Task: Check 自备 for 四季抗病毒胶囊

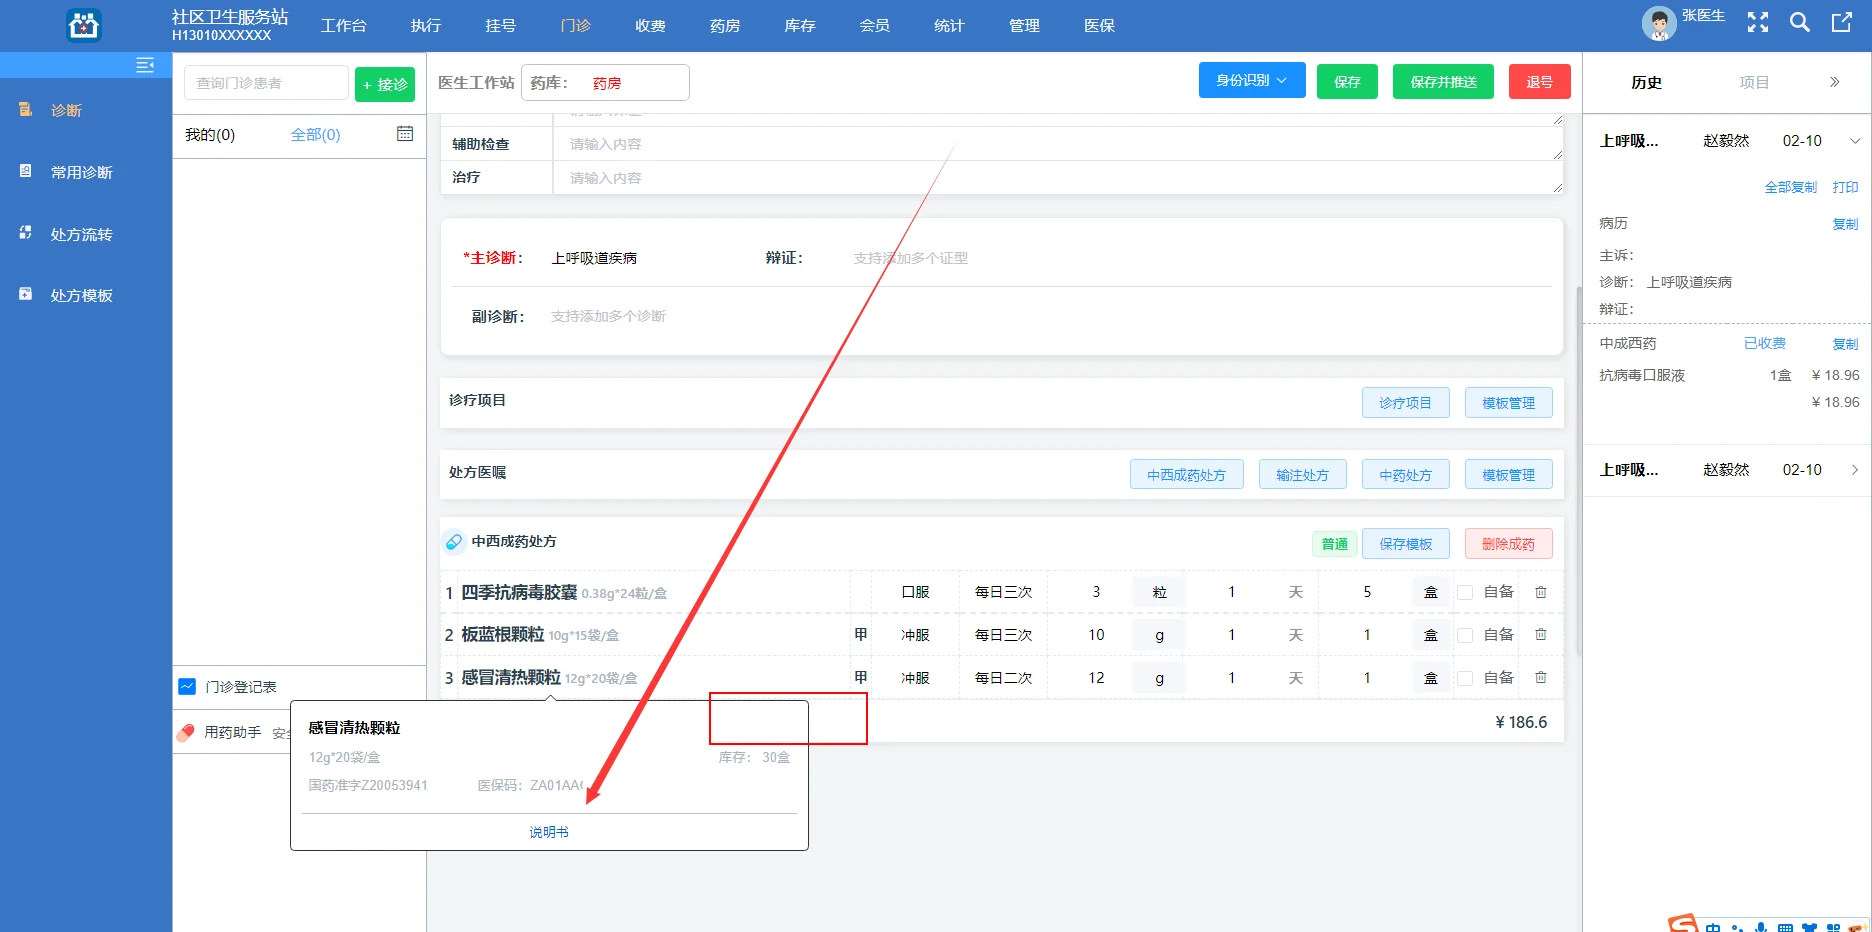Action: click(1465, 591)
